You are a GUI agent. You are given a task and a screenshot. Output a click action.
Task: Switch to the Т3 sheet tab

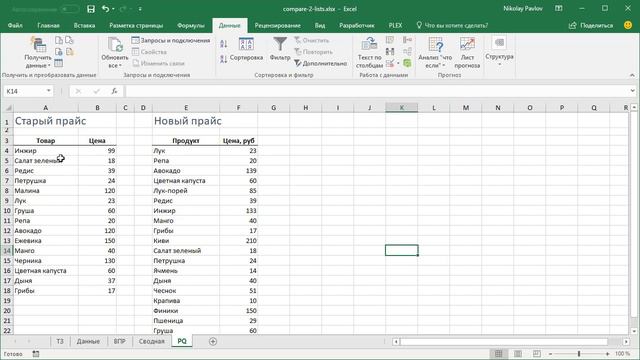(60, 341)
